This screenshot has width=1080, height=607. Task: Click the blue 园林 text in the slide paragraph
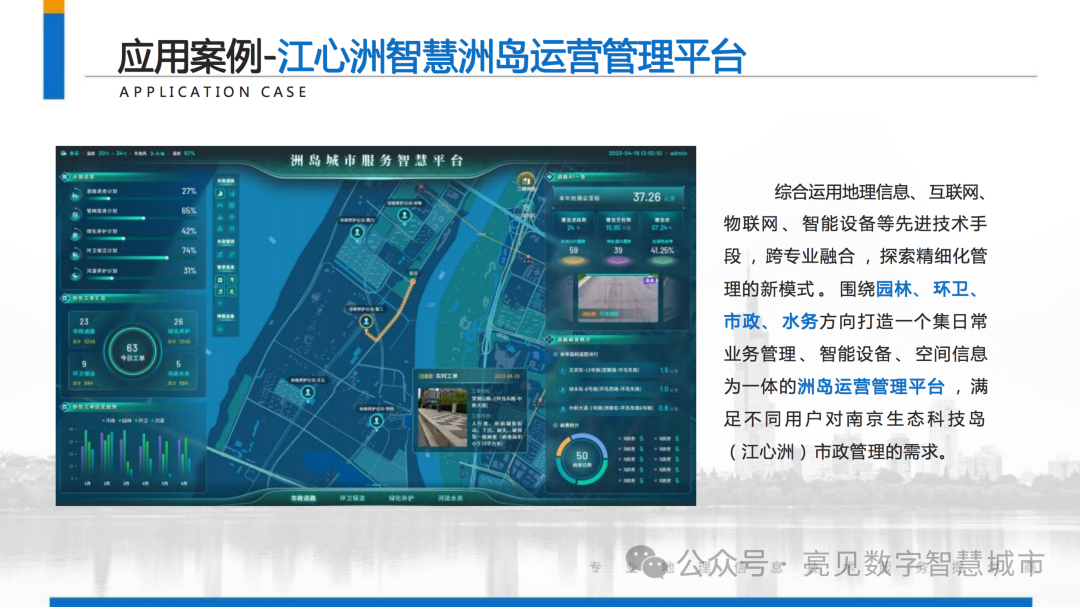pos(894,289)
